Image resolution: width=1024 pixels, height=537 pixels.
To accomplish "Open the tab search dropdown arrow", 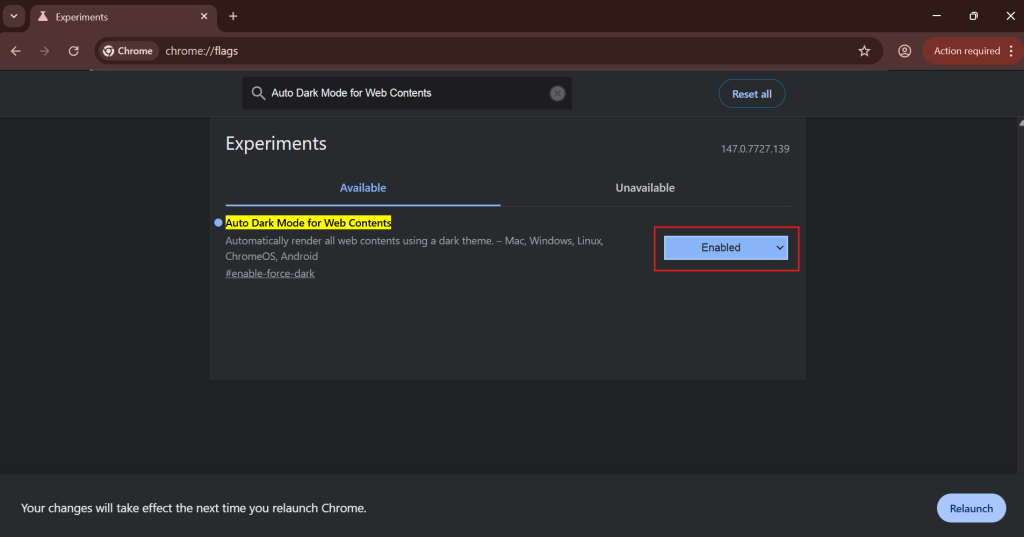I will tap(14, 16).
